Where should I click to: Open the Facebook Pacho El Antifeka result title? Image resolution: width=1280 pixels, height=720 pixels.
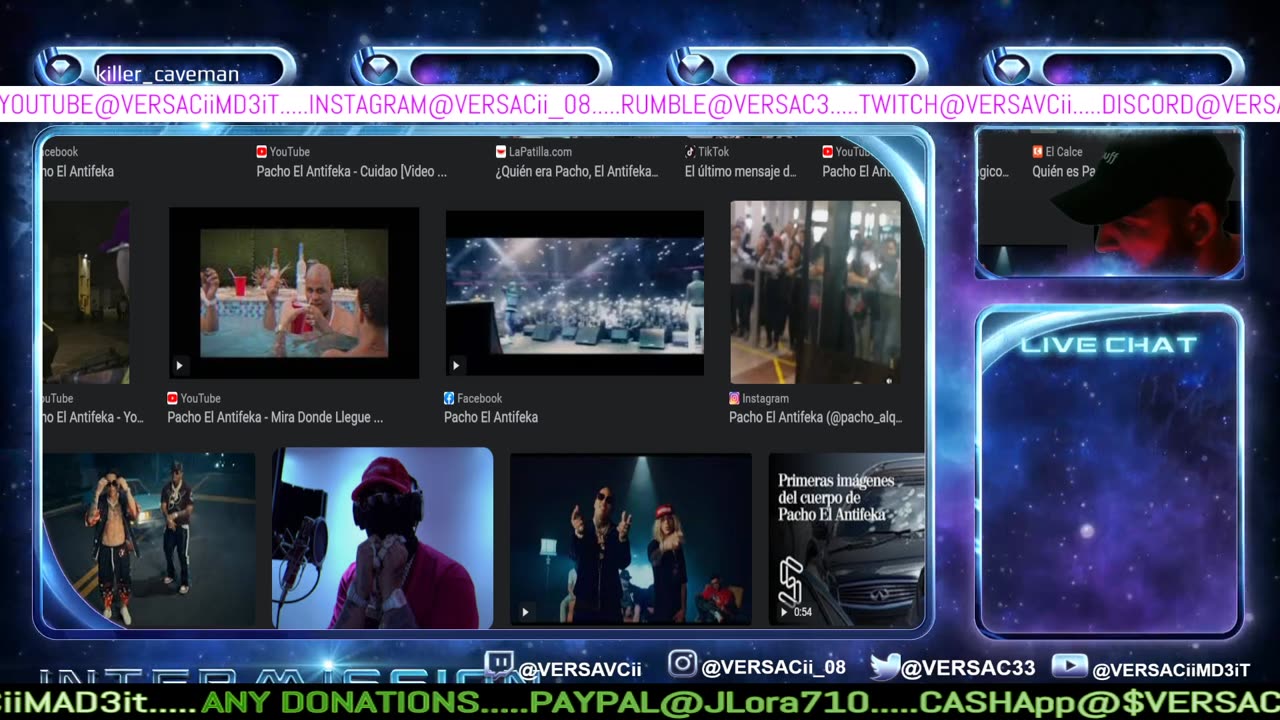click(491, 417)
